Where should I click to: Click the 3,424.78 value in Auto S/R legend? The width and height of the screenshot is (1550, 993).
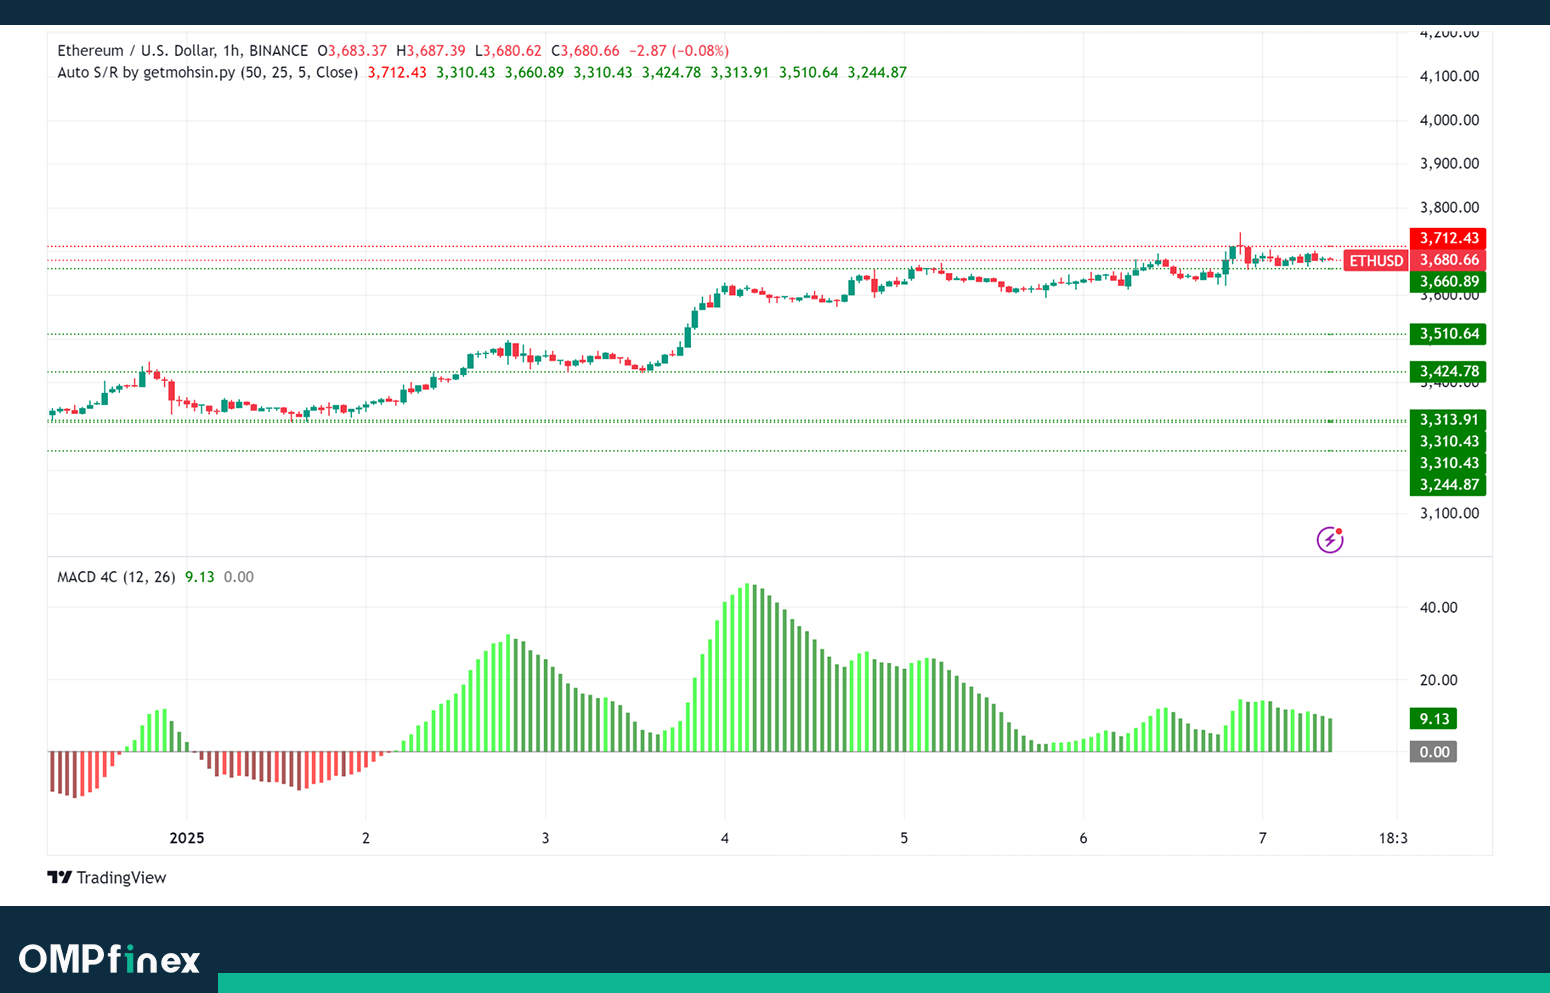point(672,72)
